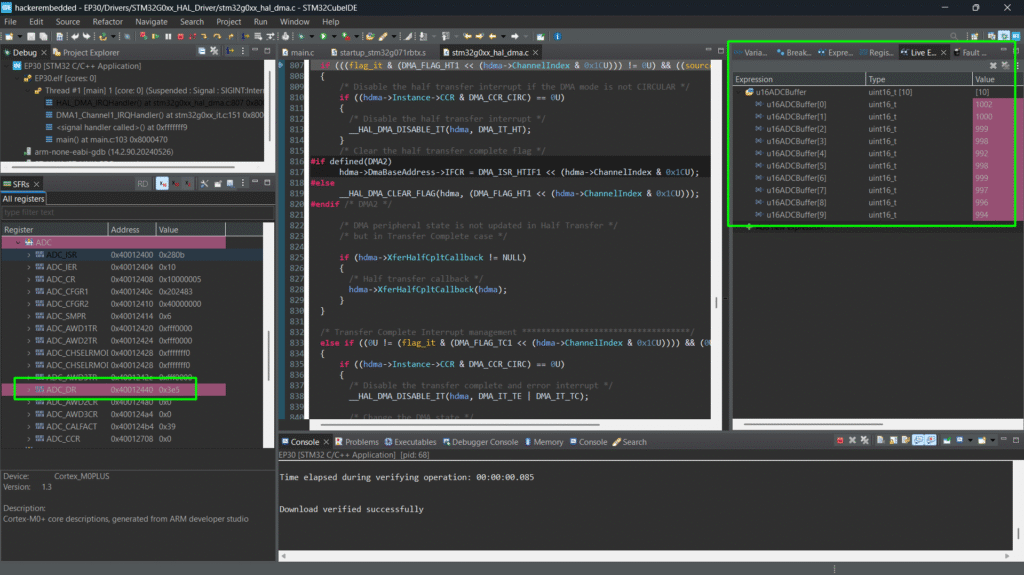Click the Save icon in the main toolbar
1024x575 pixels.
pyautogui.click(x=29, y=36)
